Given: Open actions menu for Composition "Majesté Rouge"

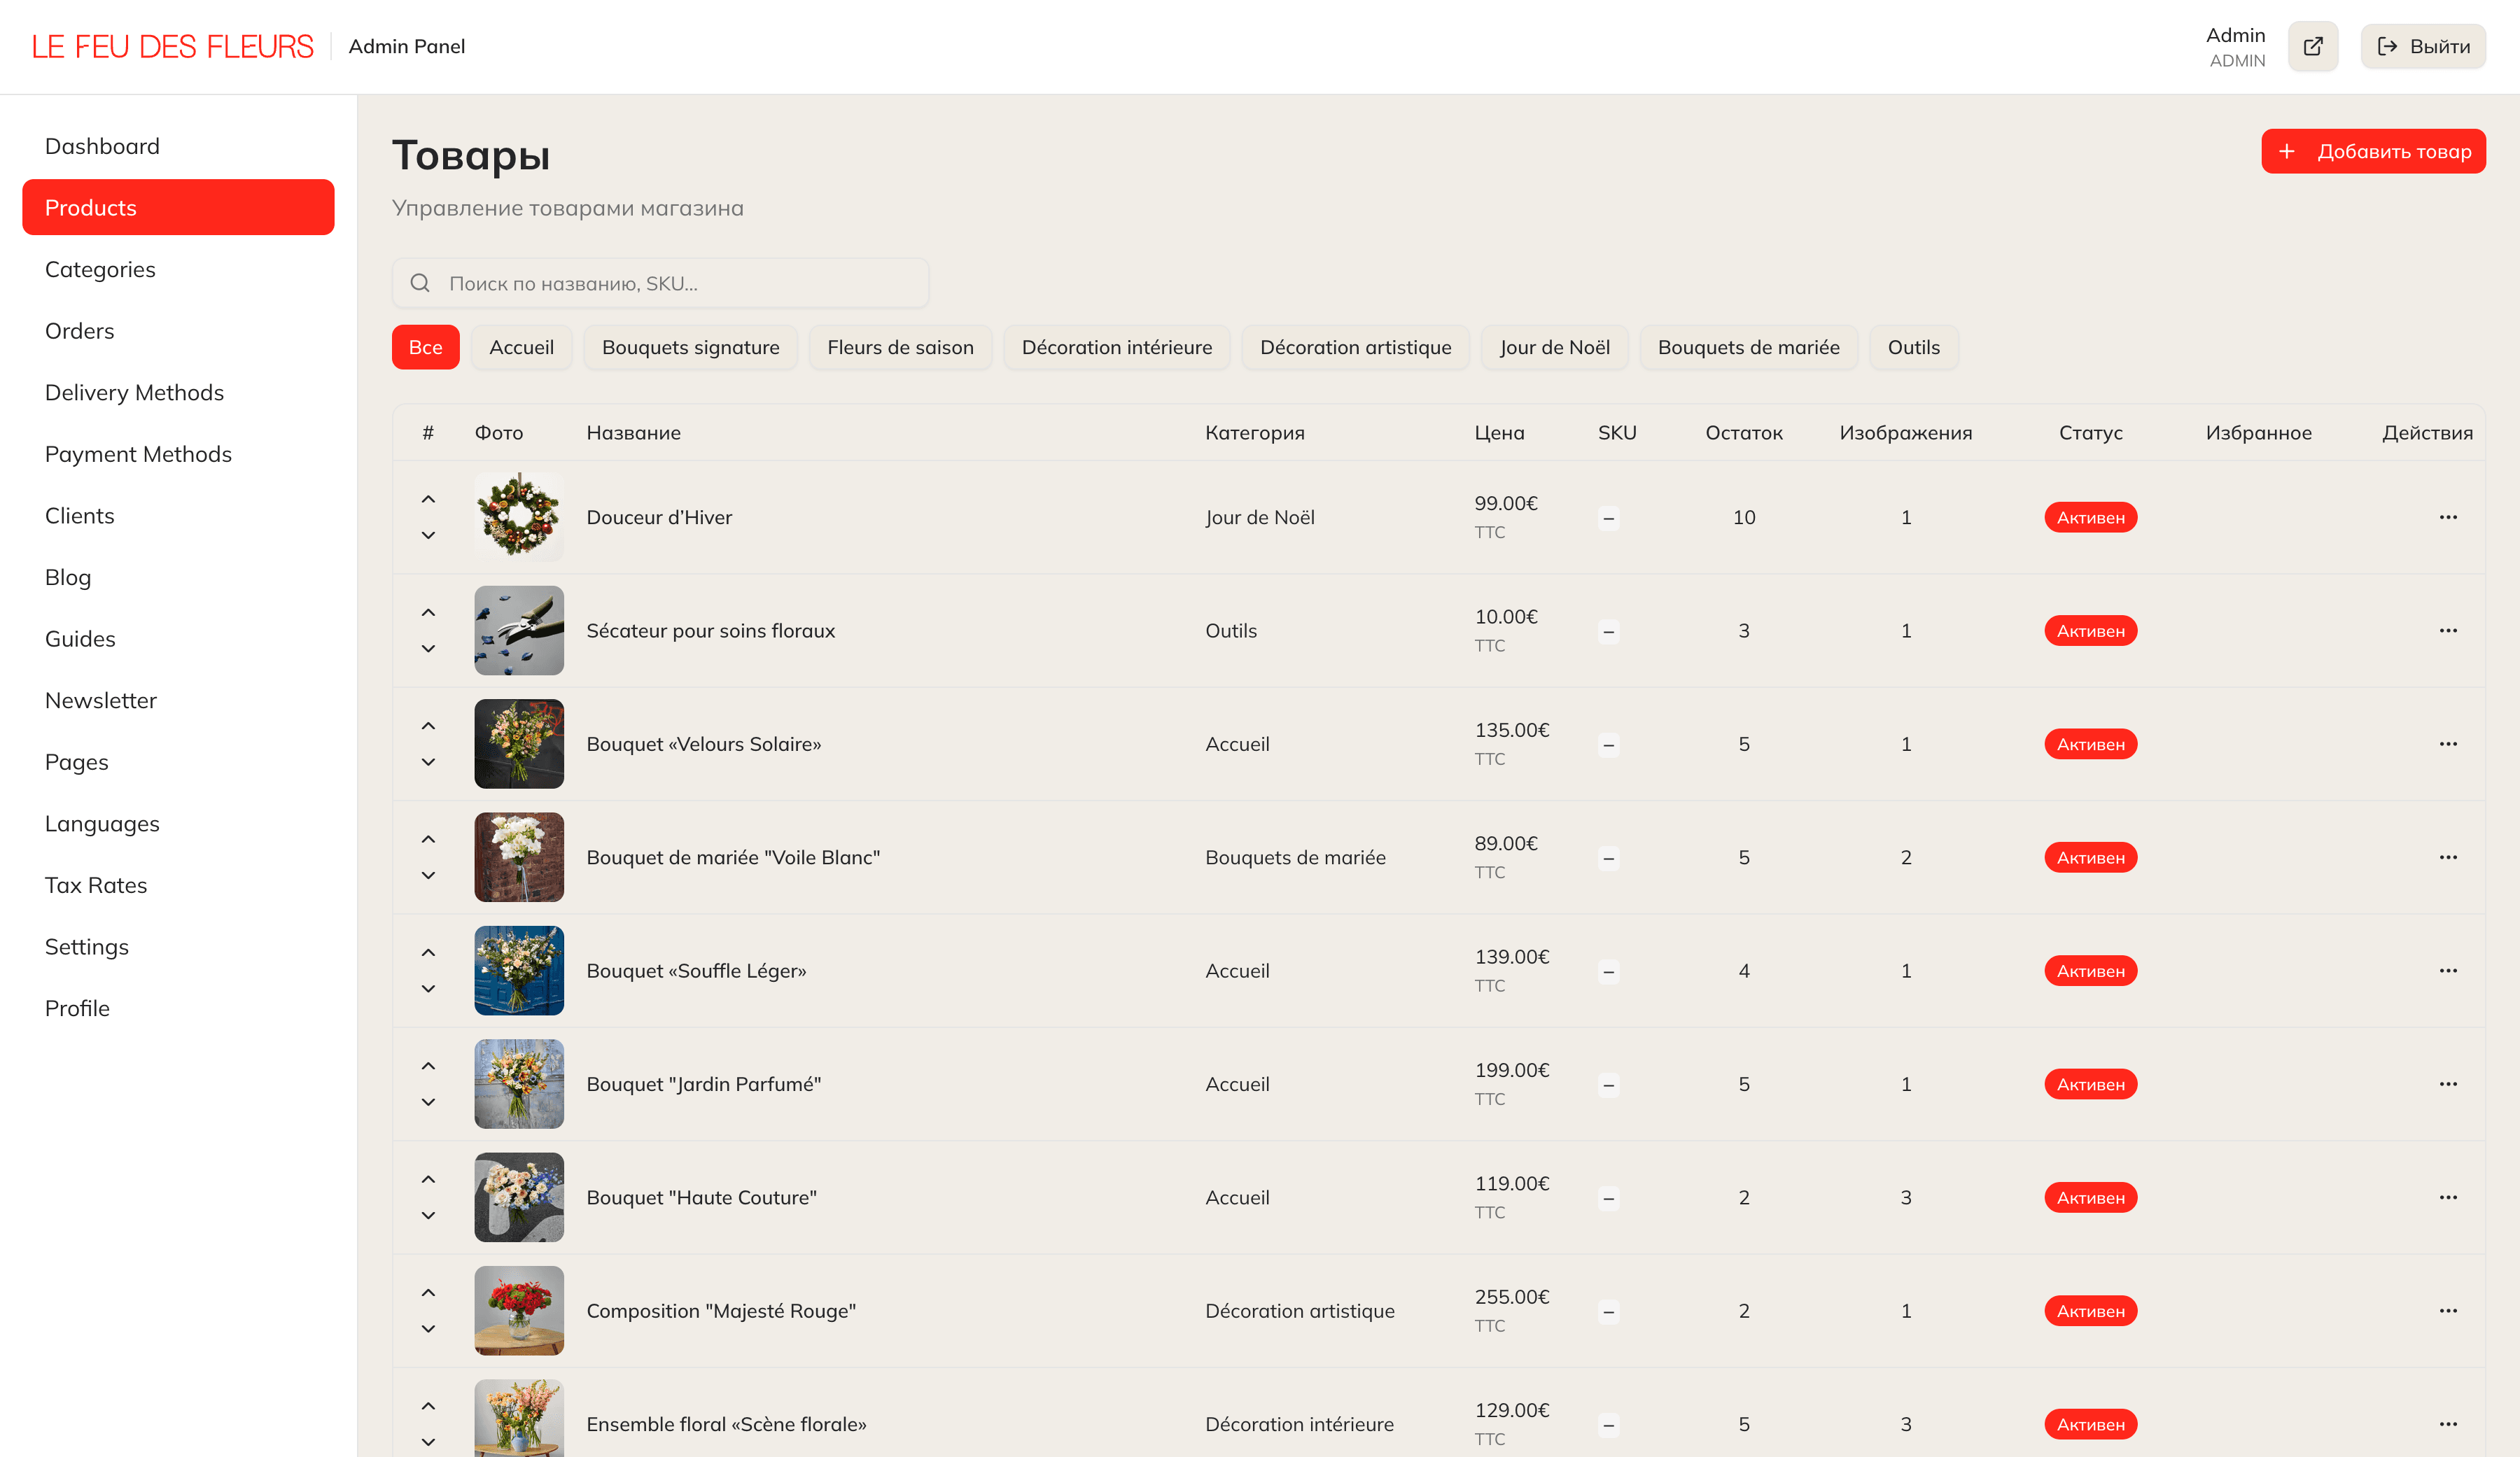Looking at the screenshot, I should point(2447,1310).
